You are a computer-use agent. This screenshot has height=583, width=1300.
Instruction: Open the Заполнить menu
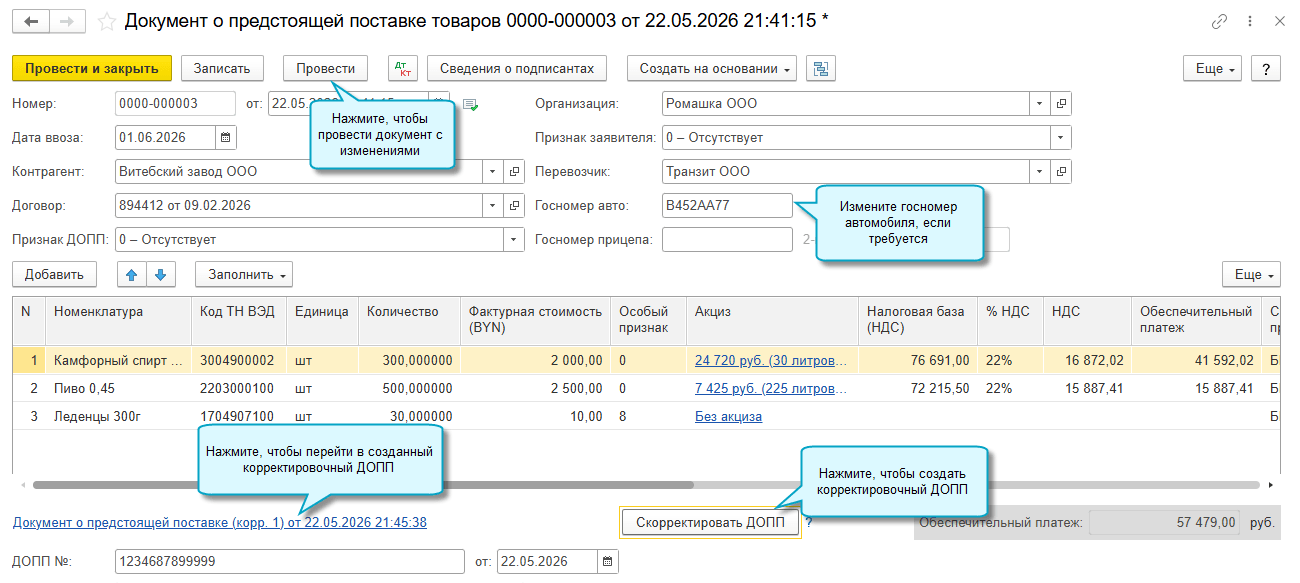point(244,274)
